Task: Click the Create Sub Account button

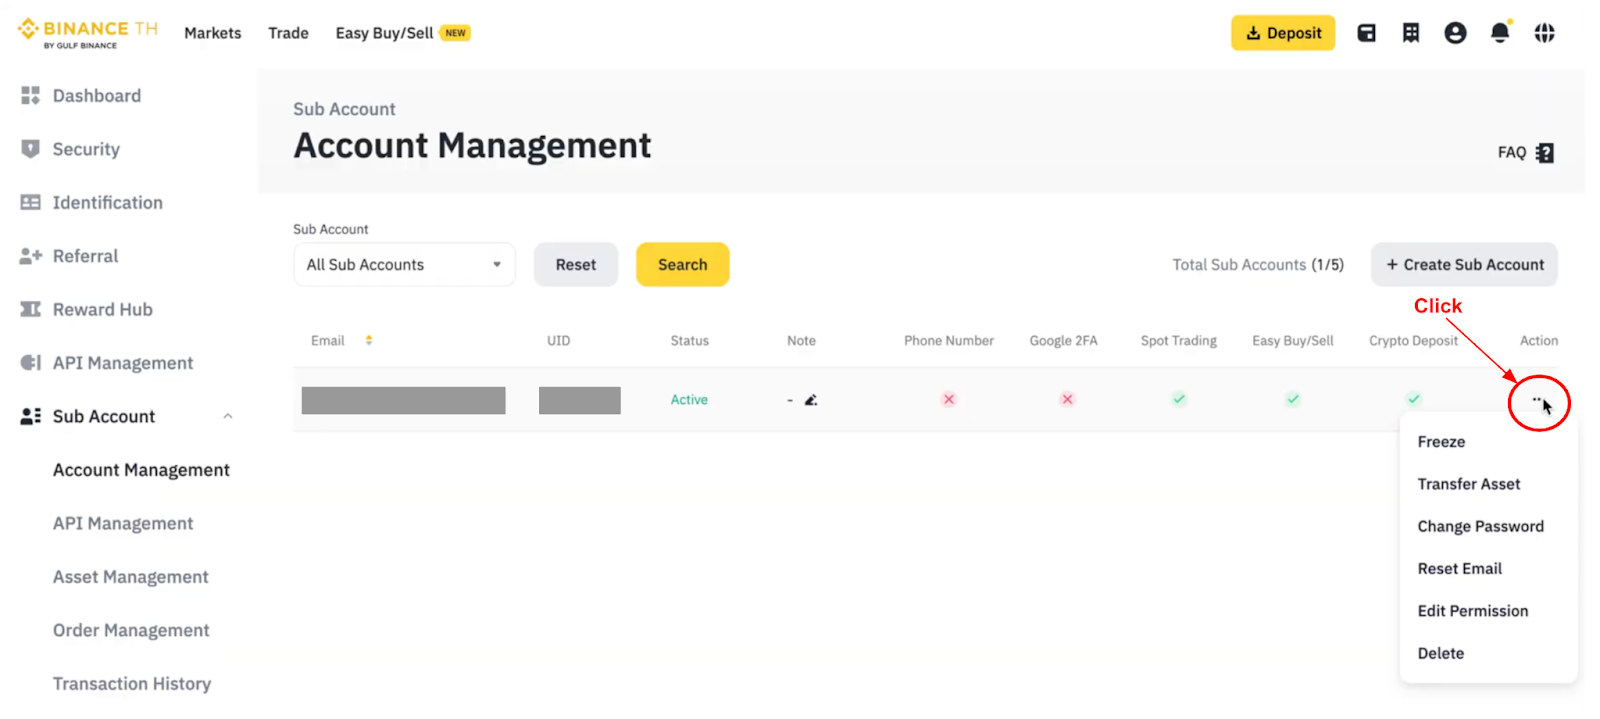Action: point(1464,265)
